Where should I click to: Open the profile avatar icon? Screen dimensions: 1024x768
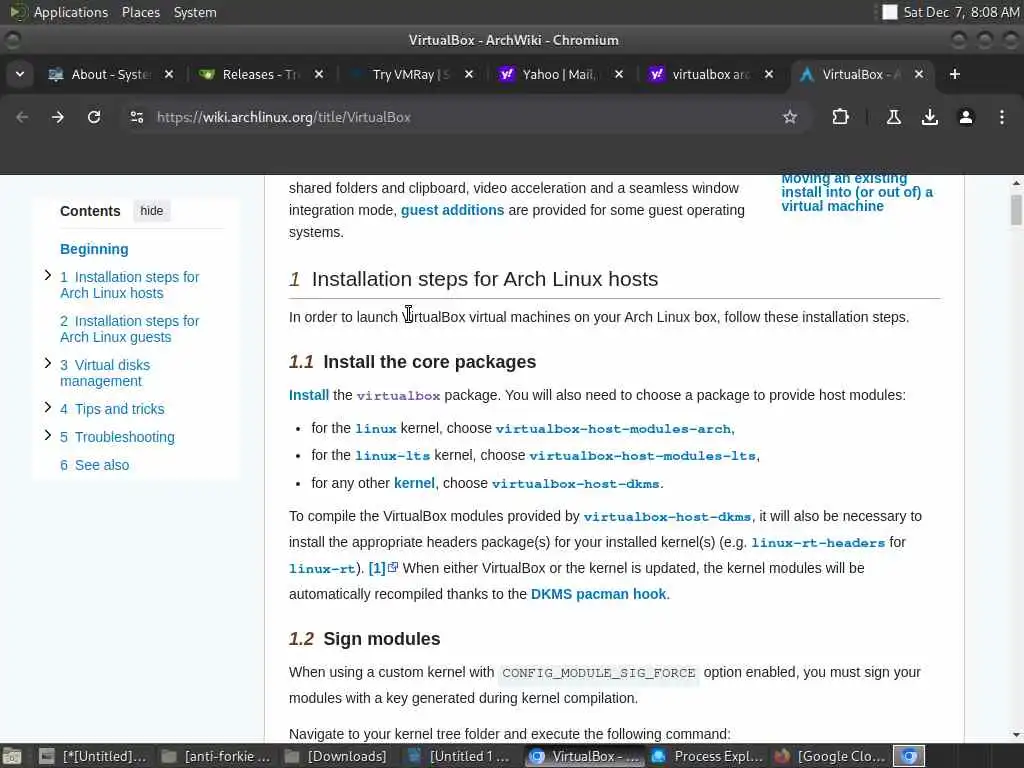(x=966, y=117)
